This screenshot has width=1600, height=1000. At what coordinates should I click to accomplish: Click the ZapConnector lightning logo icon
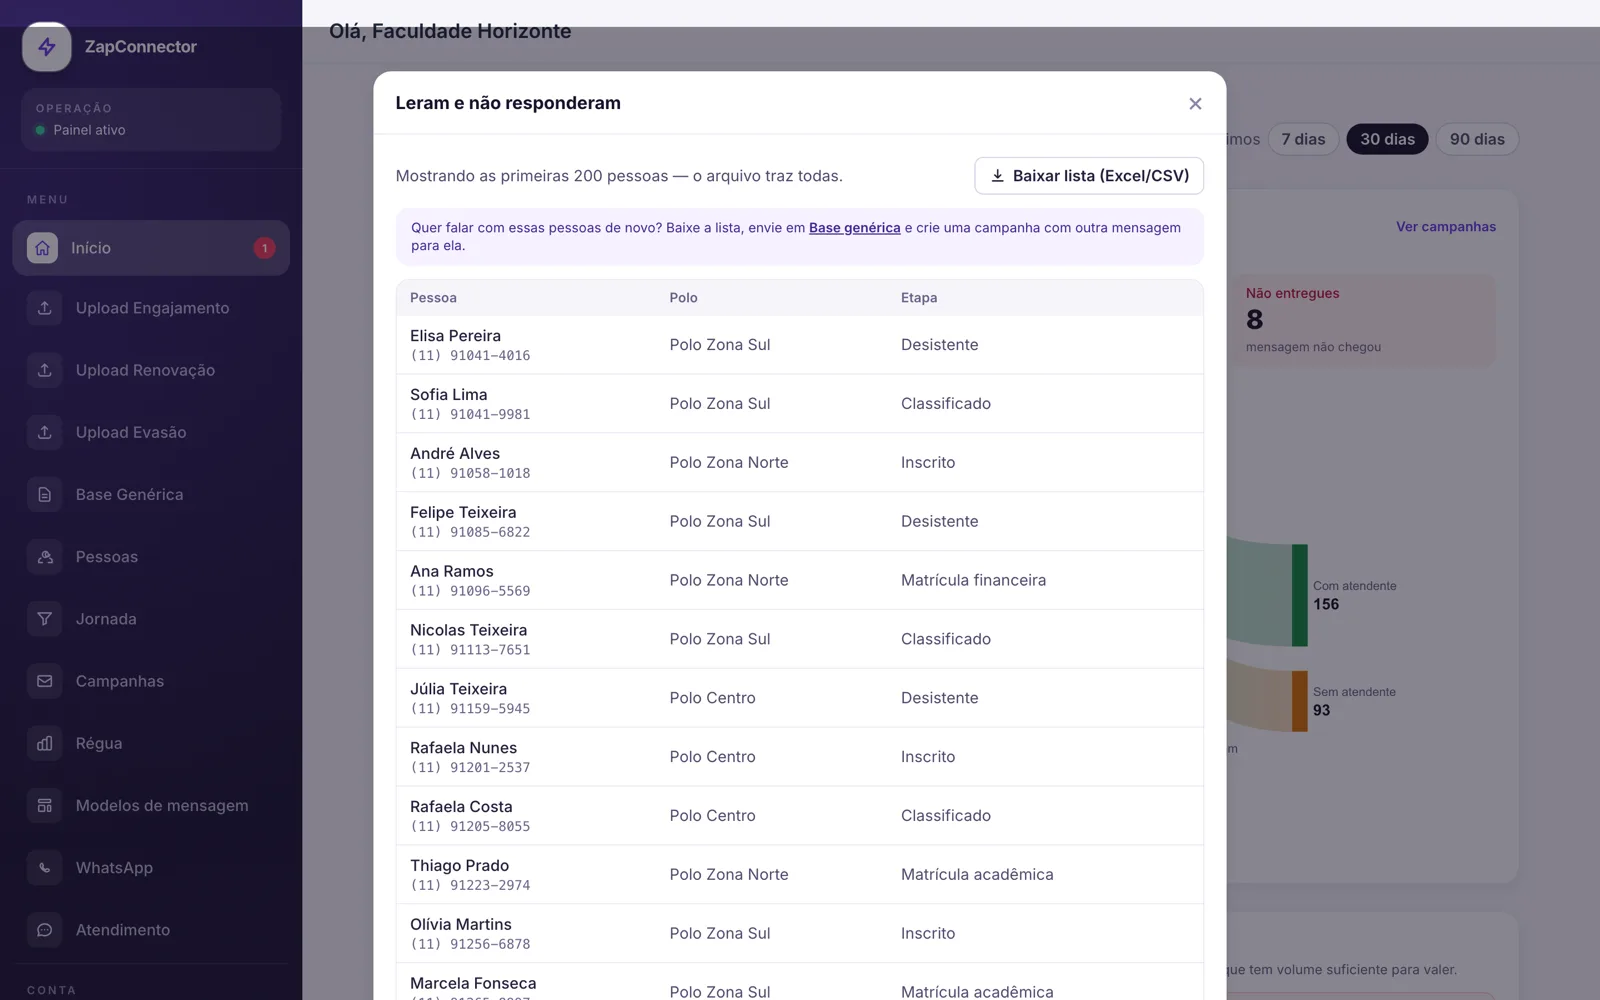(x=47, y=47)
